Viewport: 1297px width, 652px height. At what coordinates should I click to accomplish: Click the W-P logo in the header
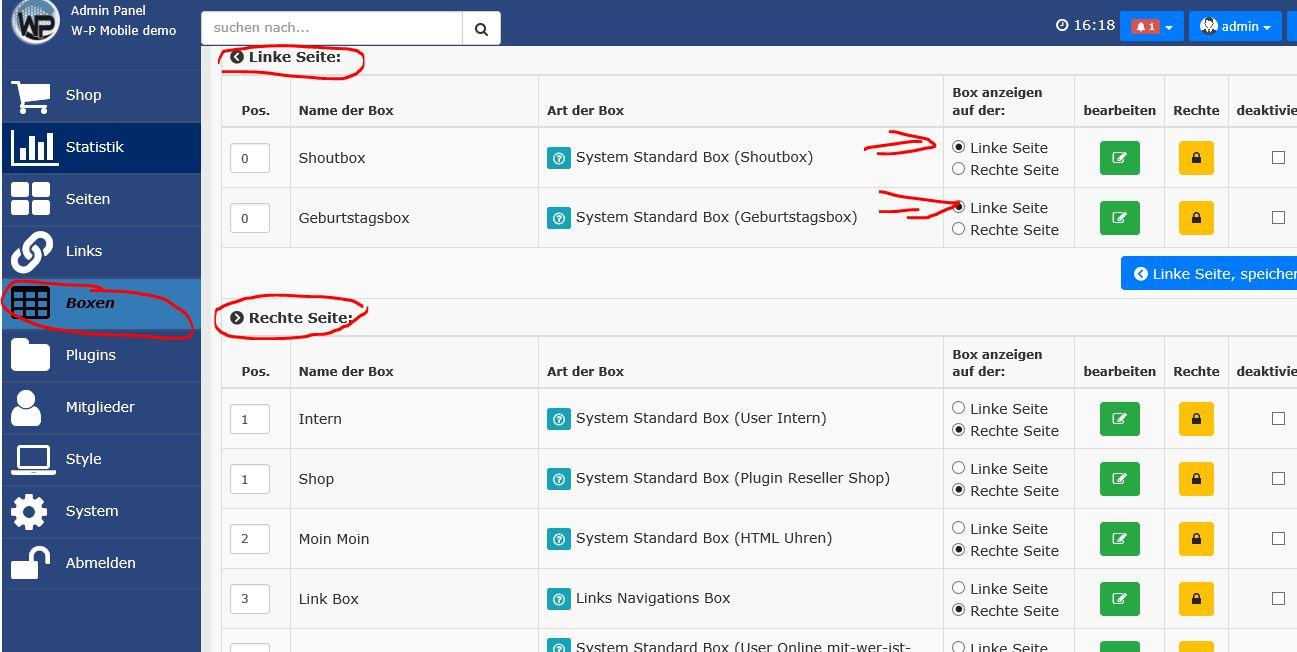tap(35, 22)
